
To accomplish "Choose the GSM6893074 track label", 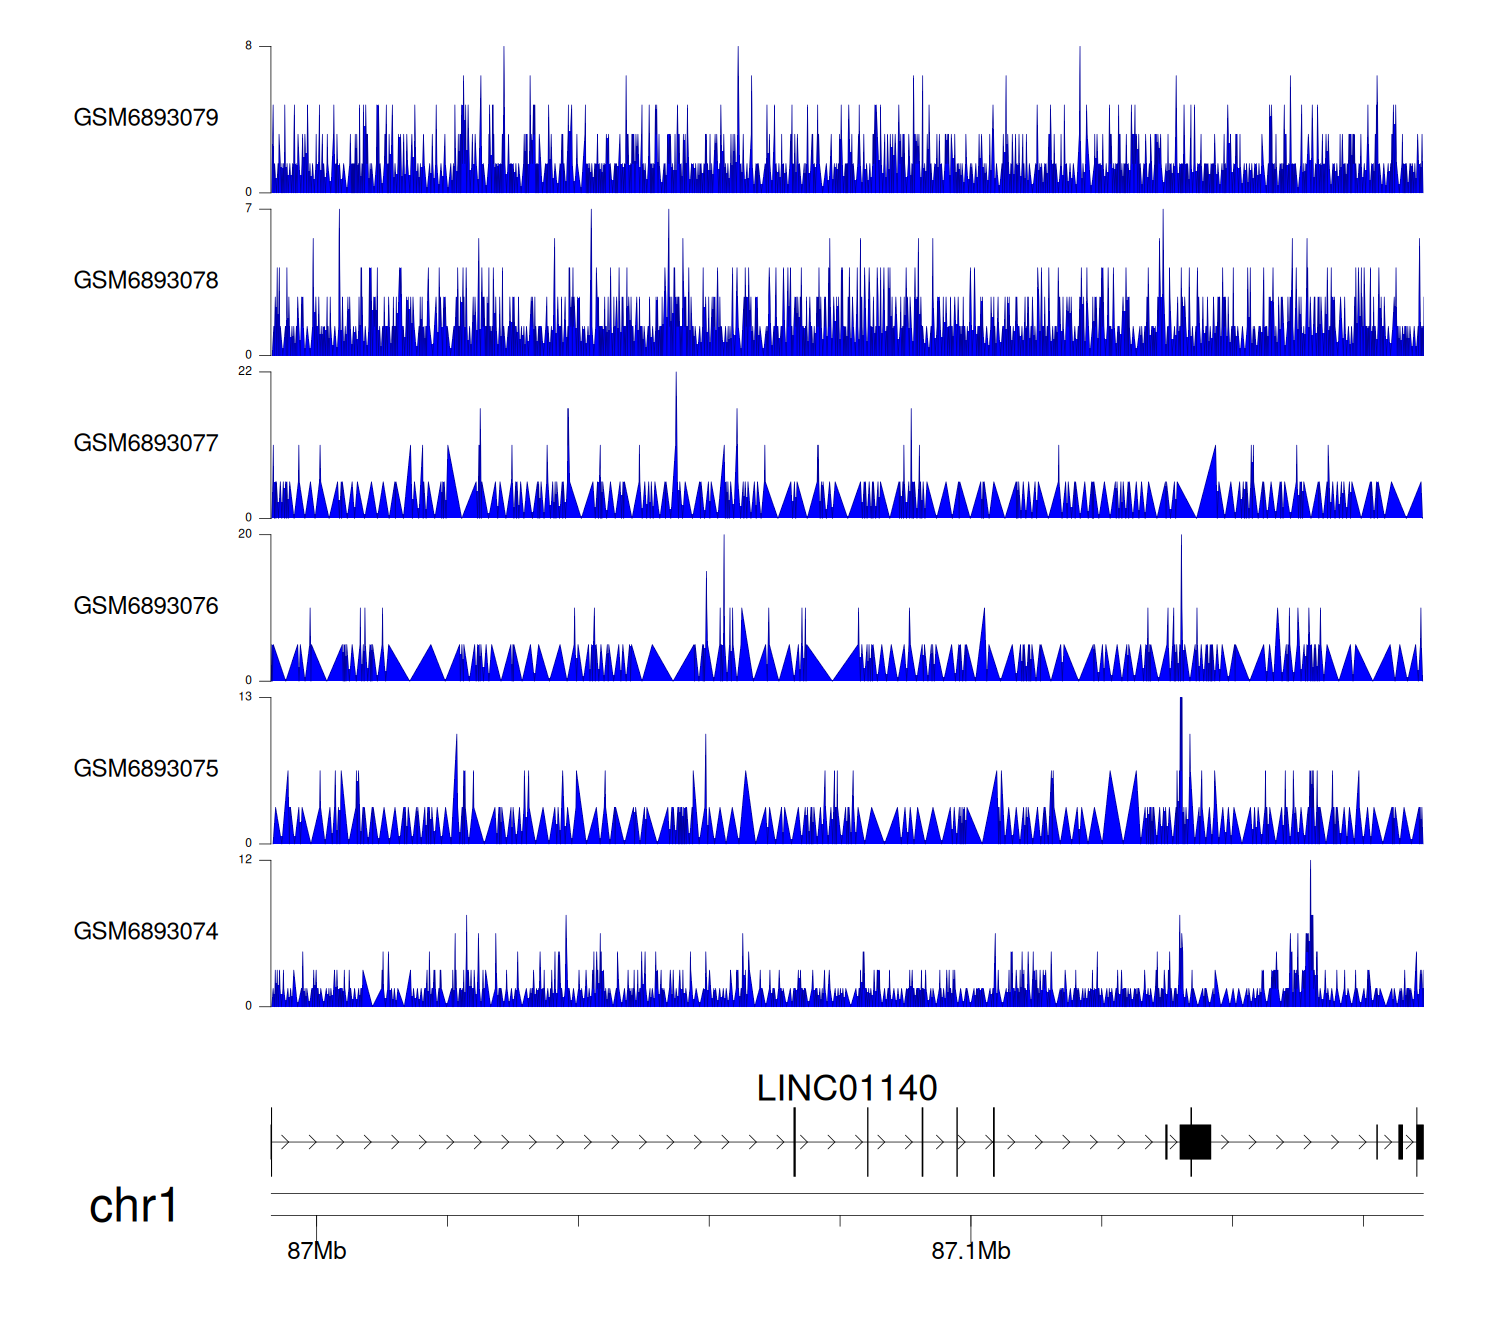I will click(146, 932).
